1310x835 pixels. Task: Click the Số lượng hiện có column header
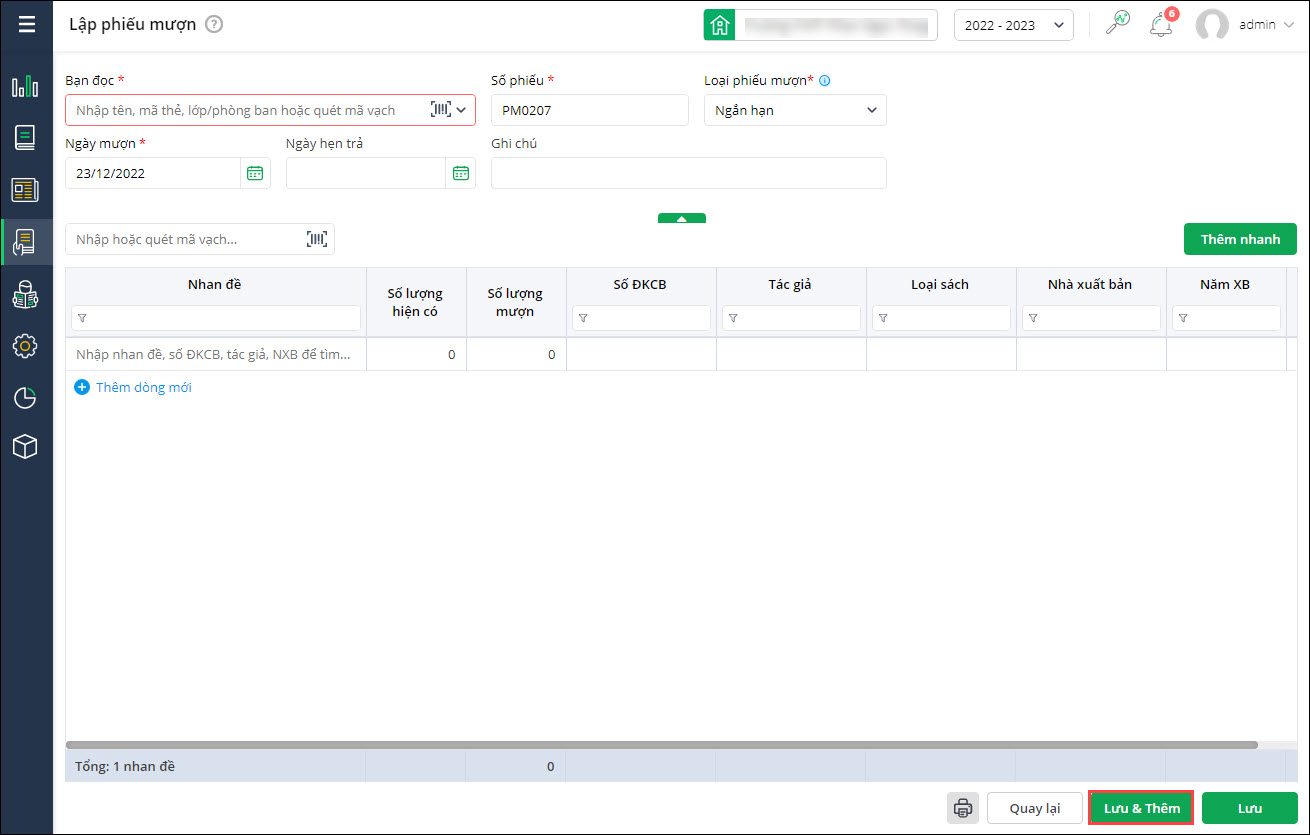click(416, 302)
